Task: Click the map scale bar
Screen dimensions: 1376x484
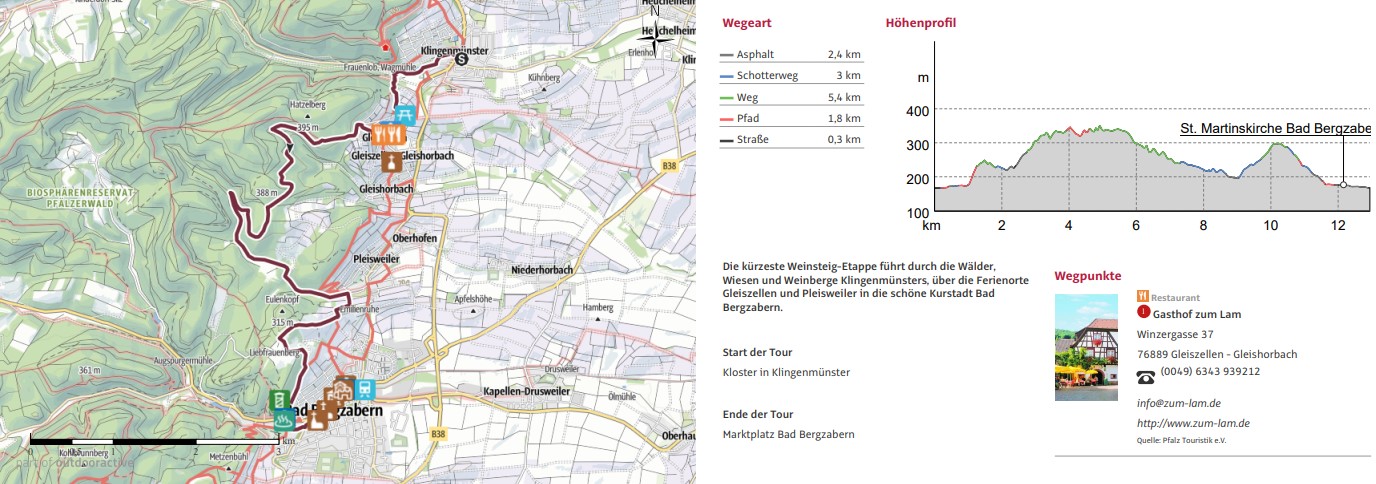Action: click(154, 439)
